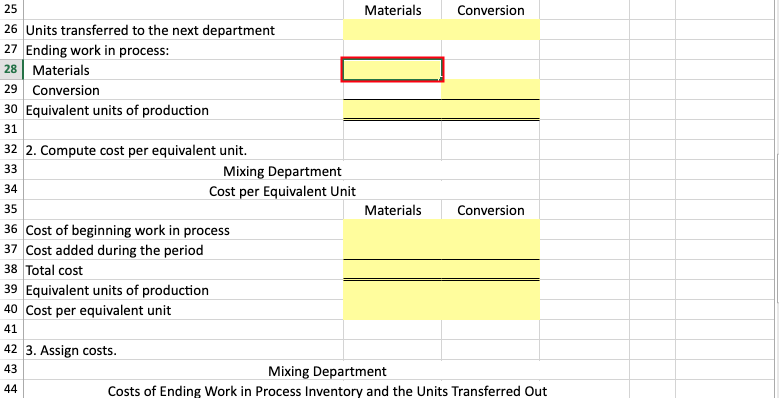The height and width of the screenshot is (398, 779).
Task: Select row header 40
Action: pyautogui.click(x=11, y=310)
